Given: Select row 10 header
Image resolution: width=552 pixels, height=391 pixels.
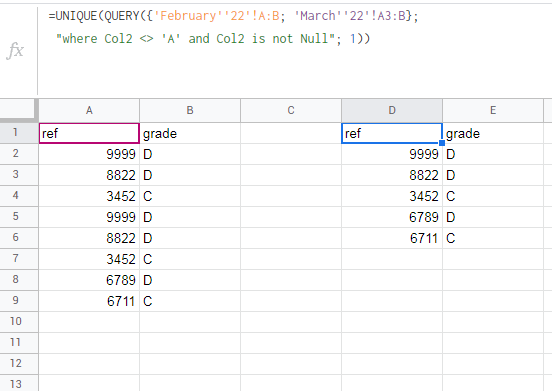Looking at the screenshot, I should point(19,322).
